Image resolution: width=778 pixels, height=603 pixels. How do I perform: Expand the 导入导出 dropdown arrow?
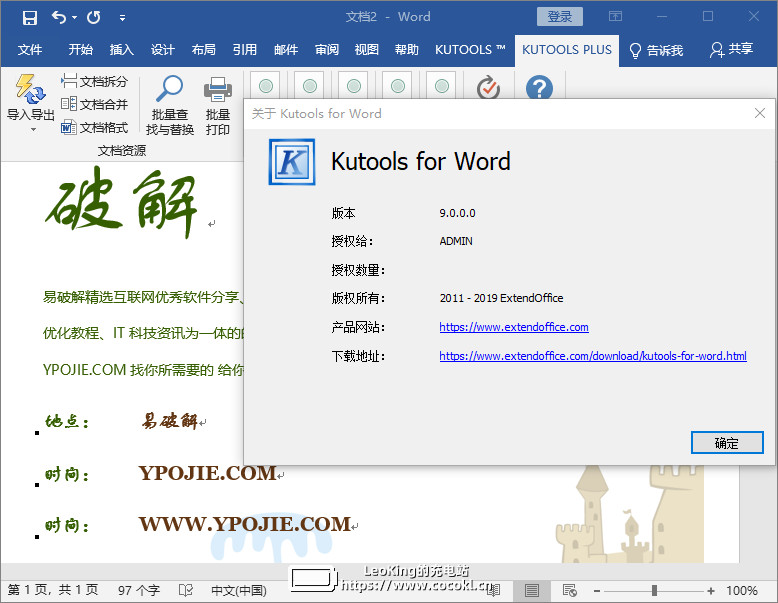[33, 130]
